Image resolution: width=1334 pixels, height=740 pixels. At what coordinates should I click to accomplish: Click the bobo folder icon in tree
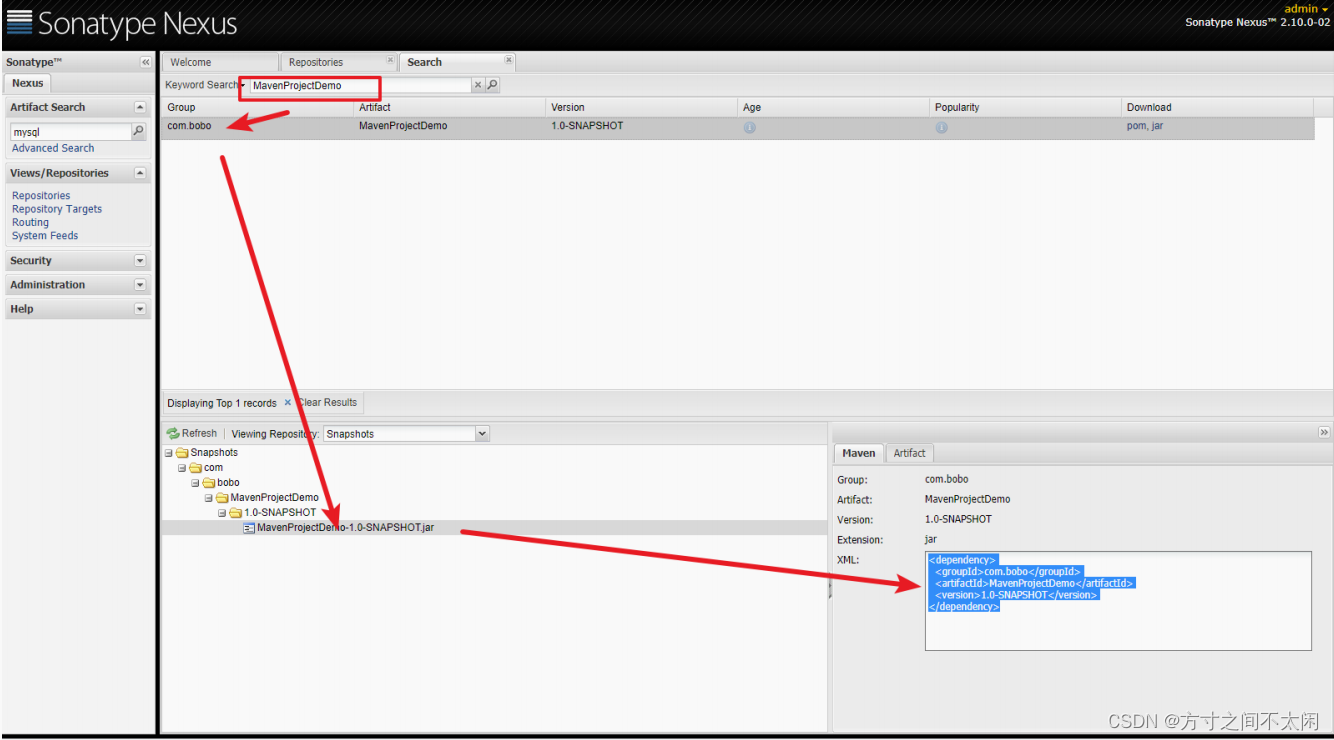click(x=209, y=482)
